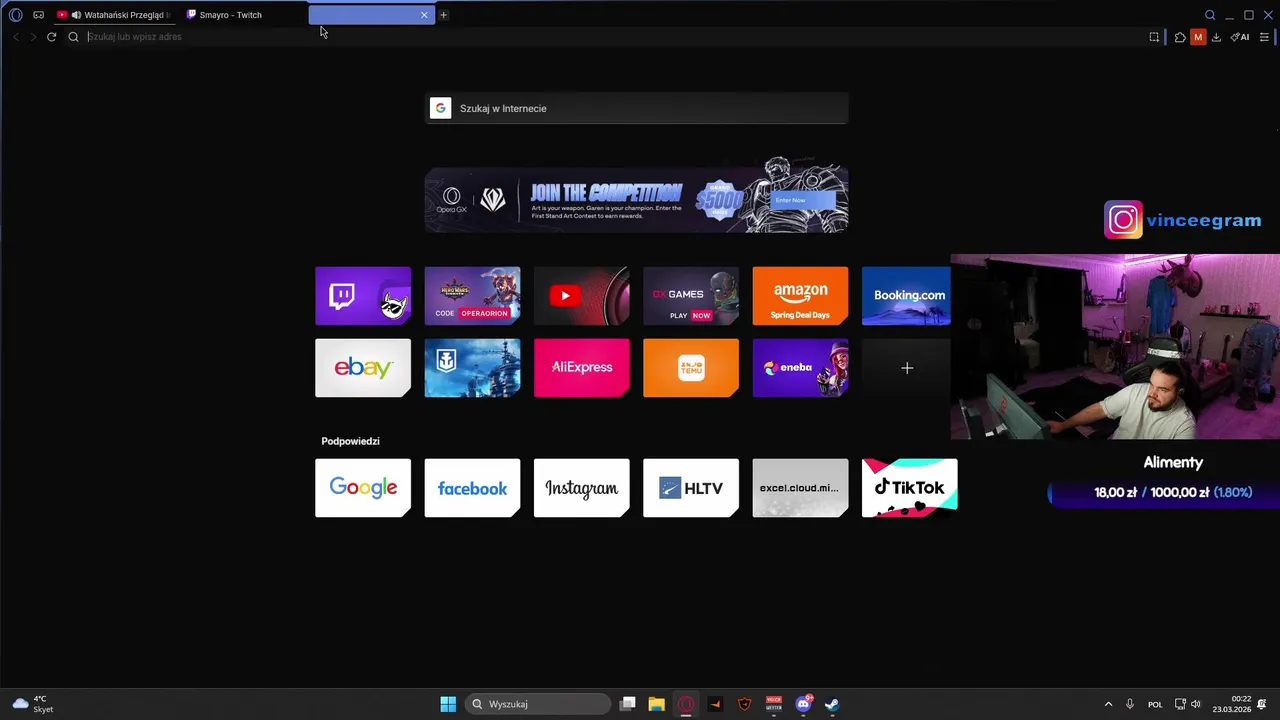Open the downloads icon
This screenshot has height=720, width=1280.
(x=1216, y=37)
